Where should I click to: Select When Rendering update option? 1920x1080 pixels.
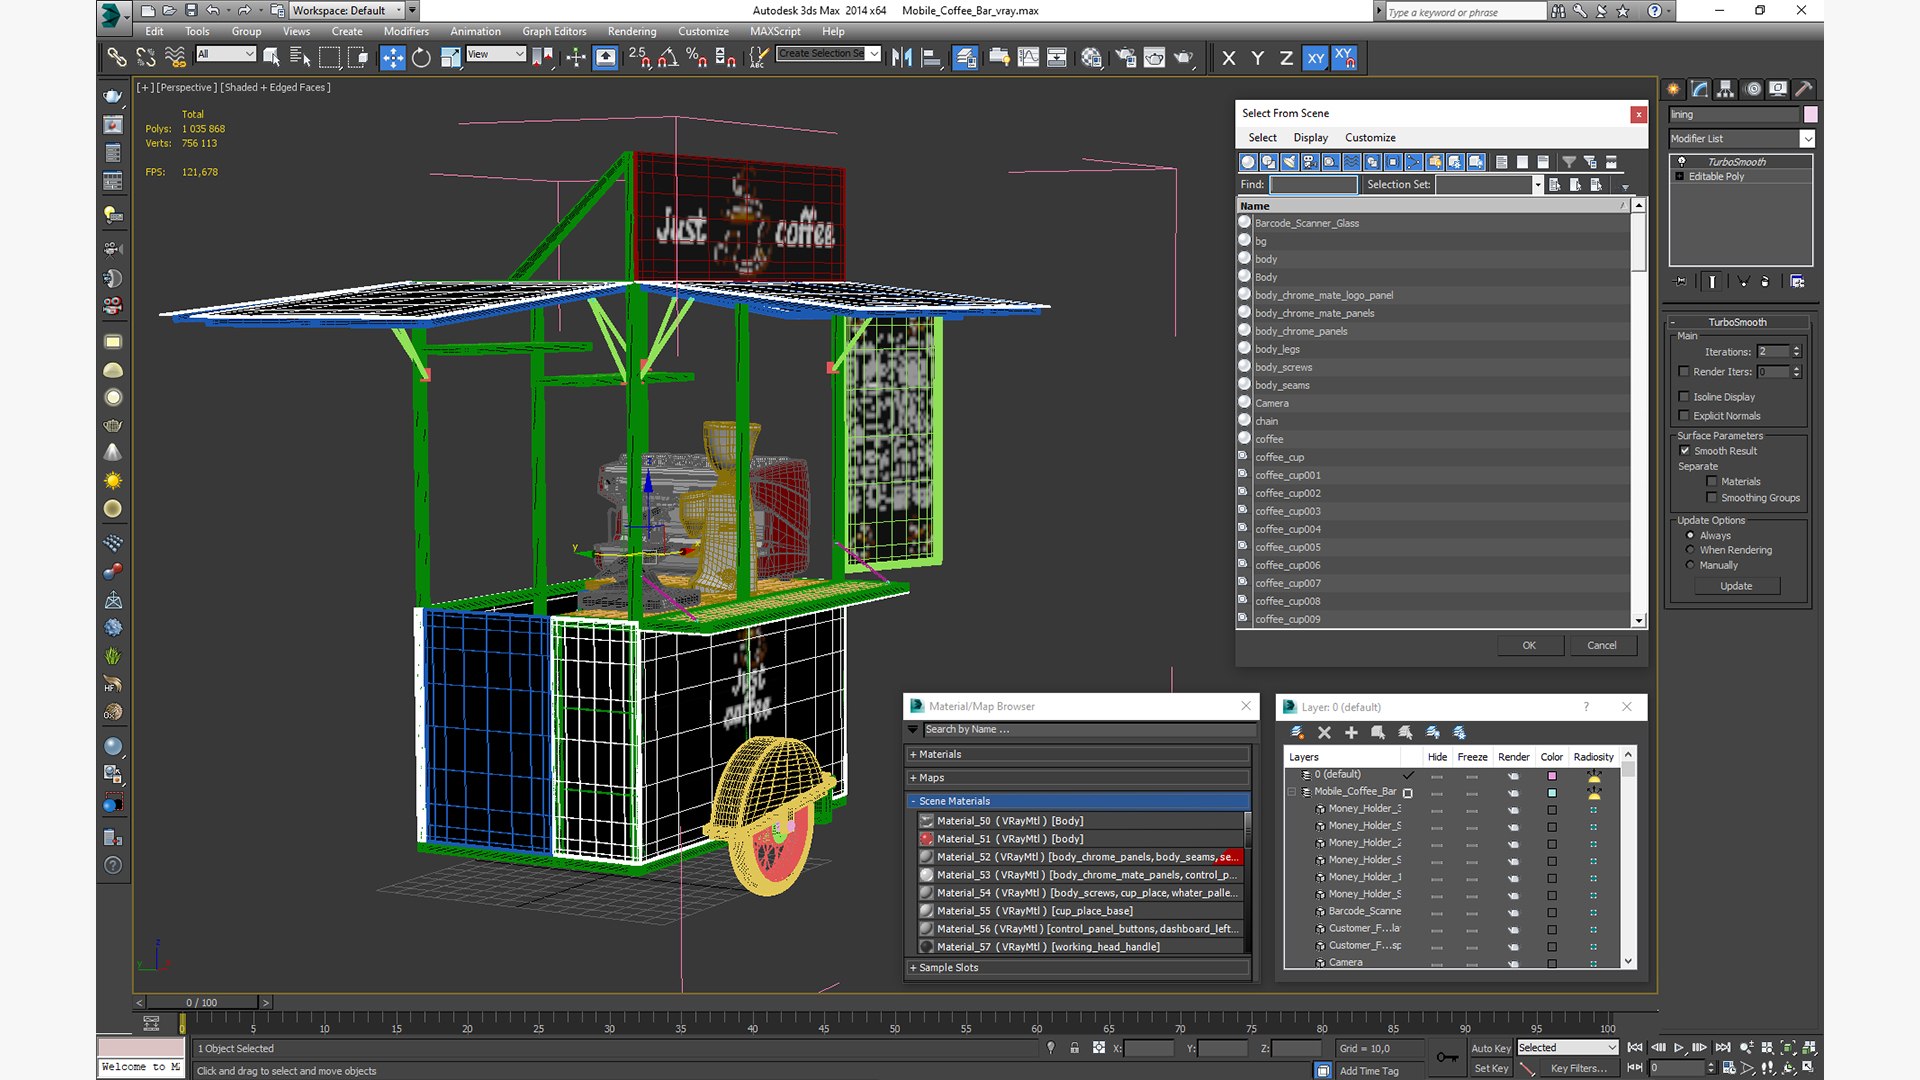1691,550
